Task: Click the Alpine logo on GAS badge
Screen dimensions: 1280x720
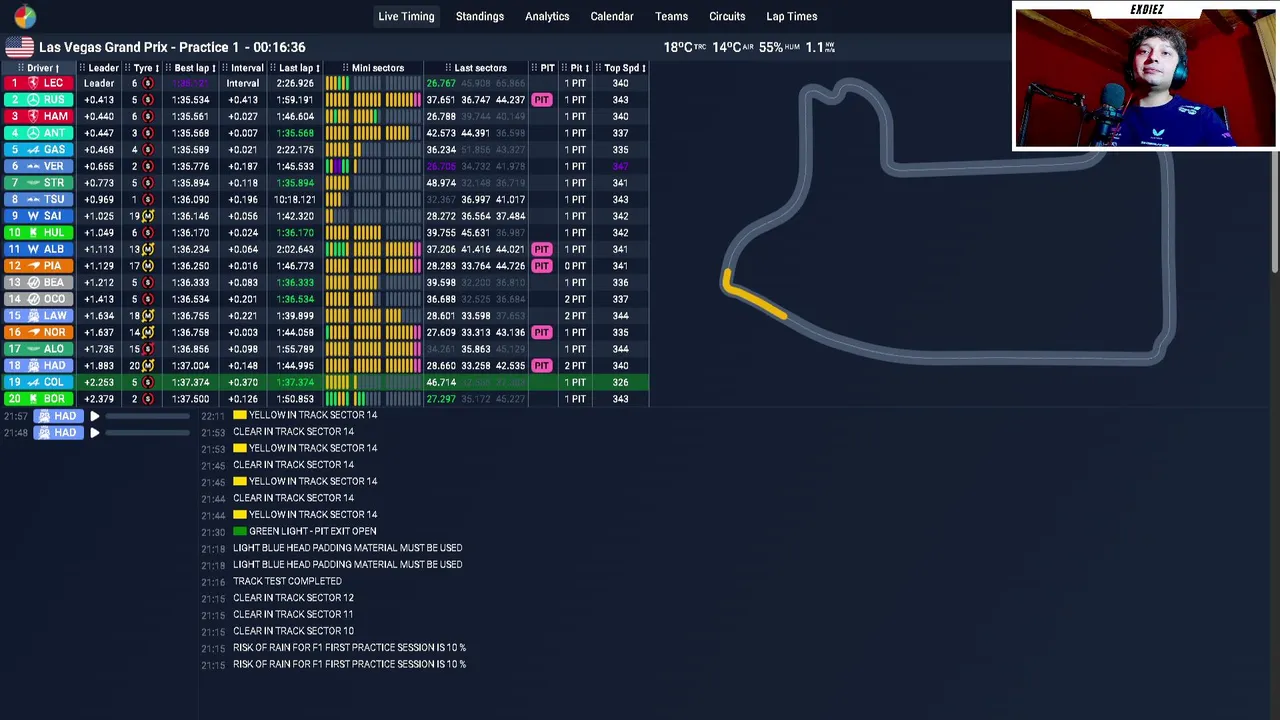Action: coord(33,150)
